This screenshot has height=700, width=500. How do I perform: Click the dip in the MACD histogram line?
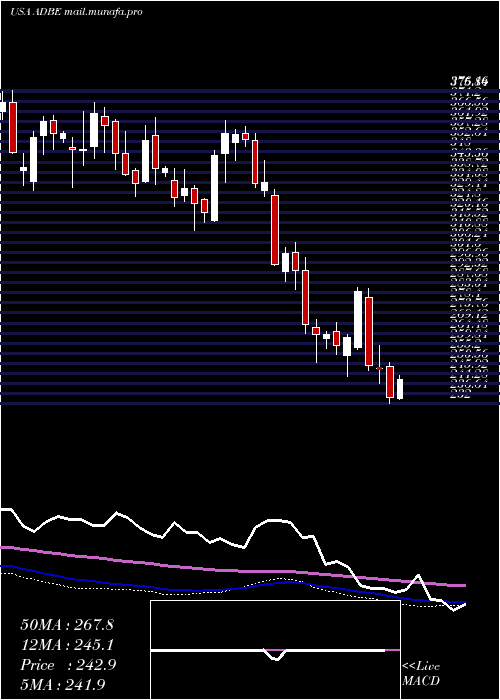(276, 656)
